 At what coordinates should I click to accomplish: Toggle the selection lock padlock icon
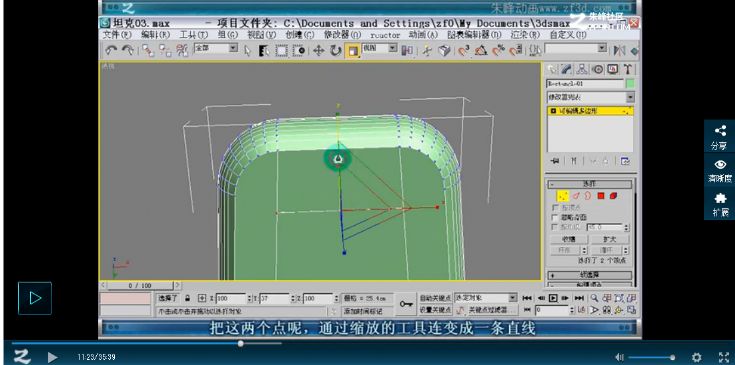(187, 298)
